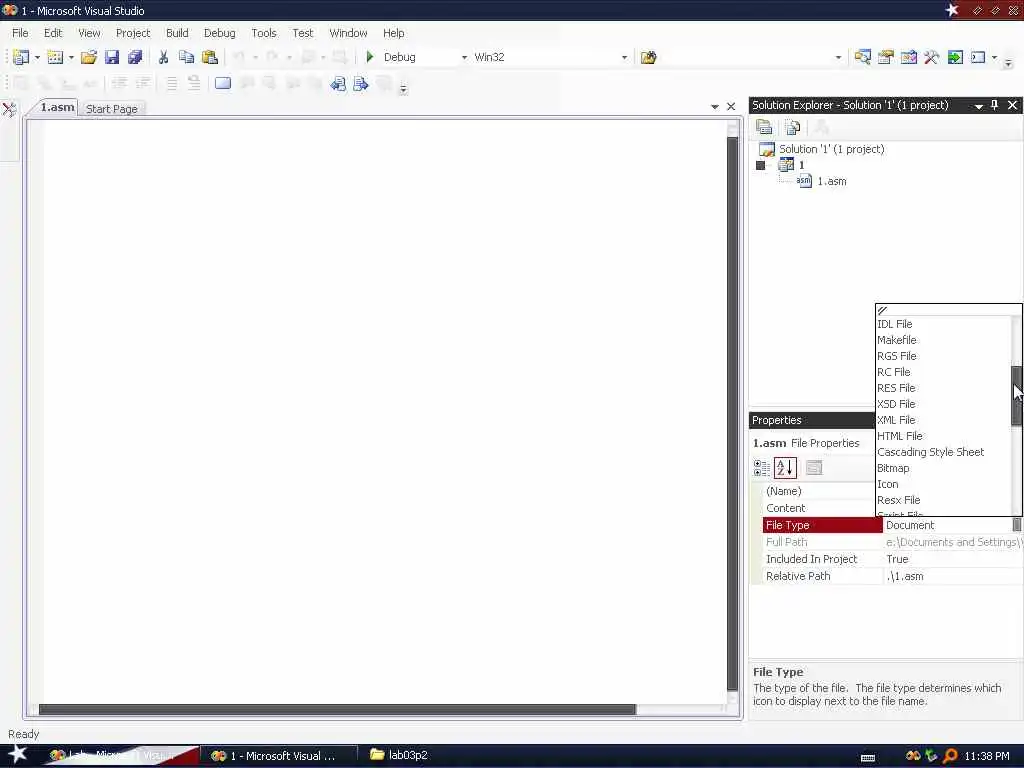Click the Navigate Forward icon in second toolbar

point(360,84)
